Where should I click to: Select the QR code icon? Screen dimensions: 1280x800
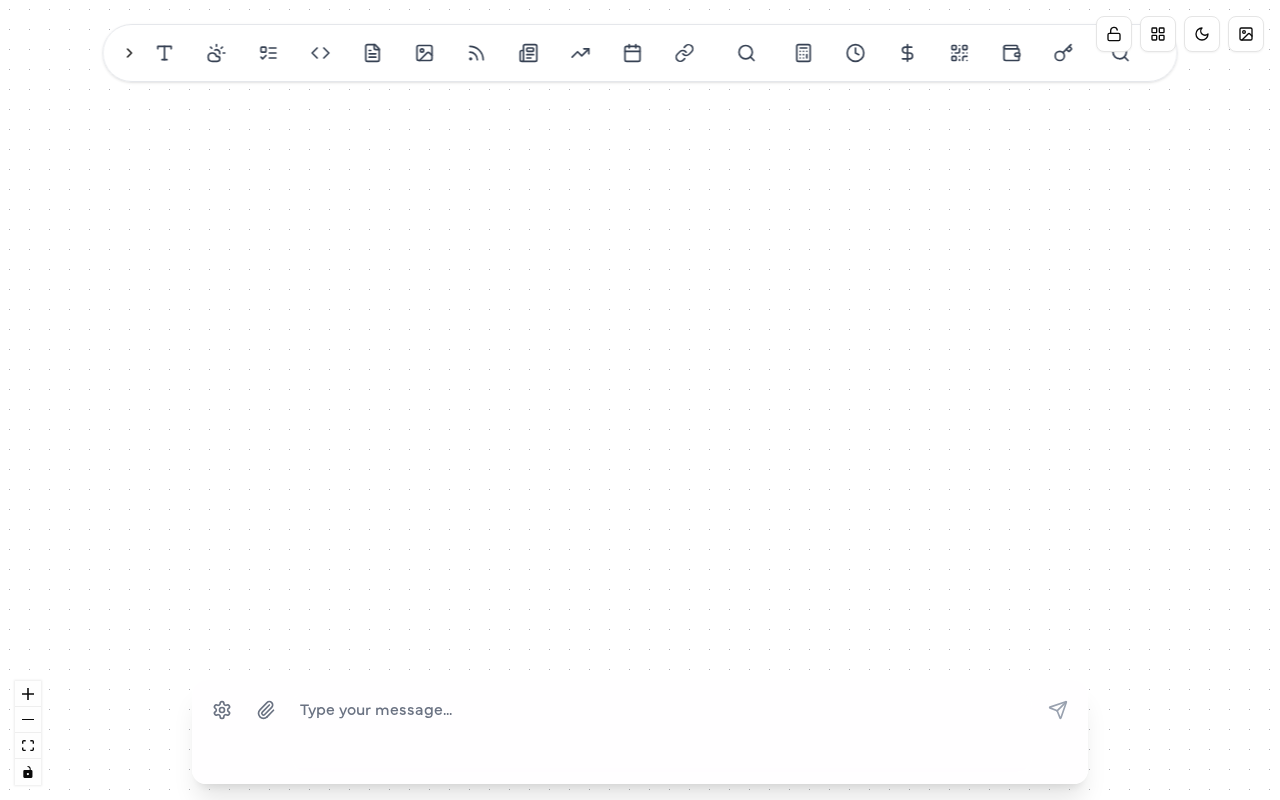(959, 53)
